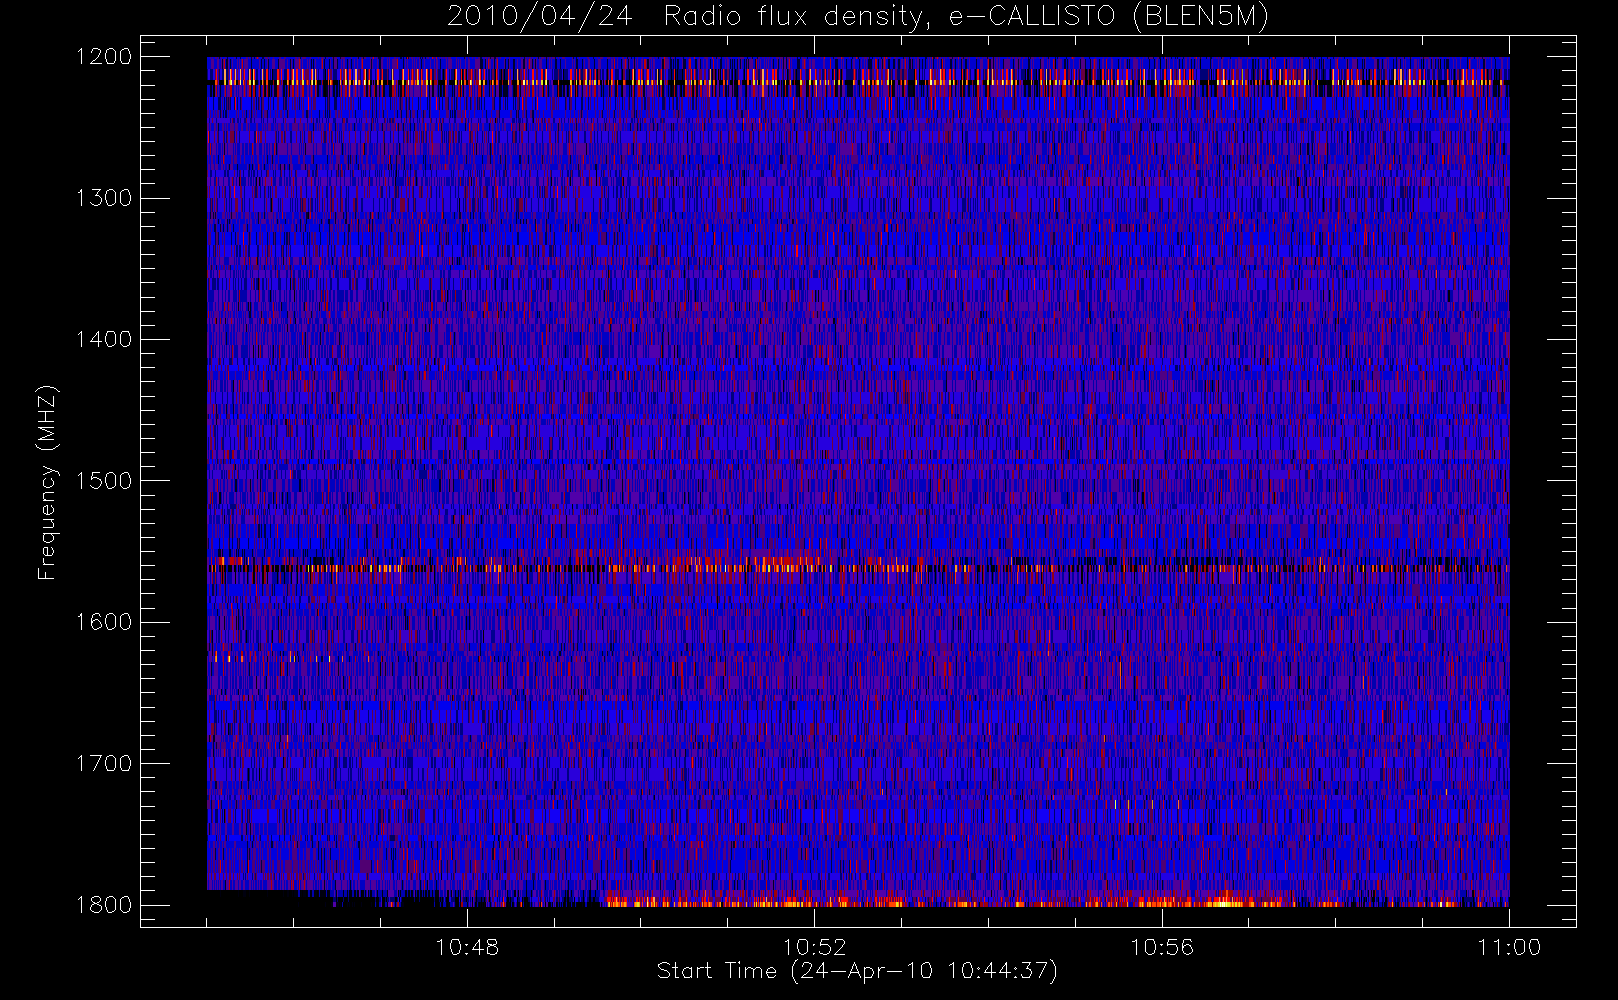This screenshot has height=1000, width=1618.
Task: Click the 1800 frequency tick label
Action: (x=104, y=905)
